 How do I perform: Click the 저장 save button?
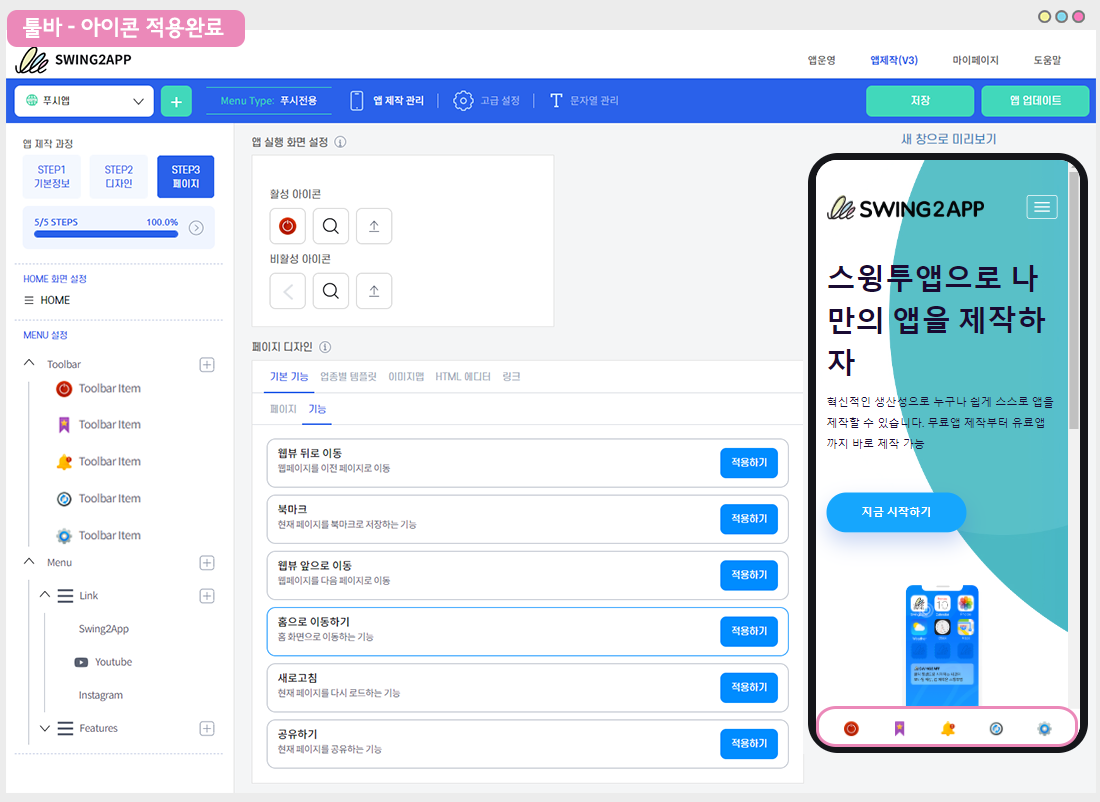(x=919, y=101)
